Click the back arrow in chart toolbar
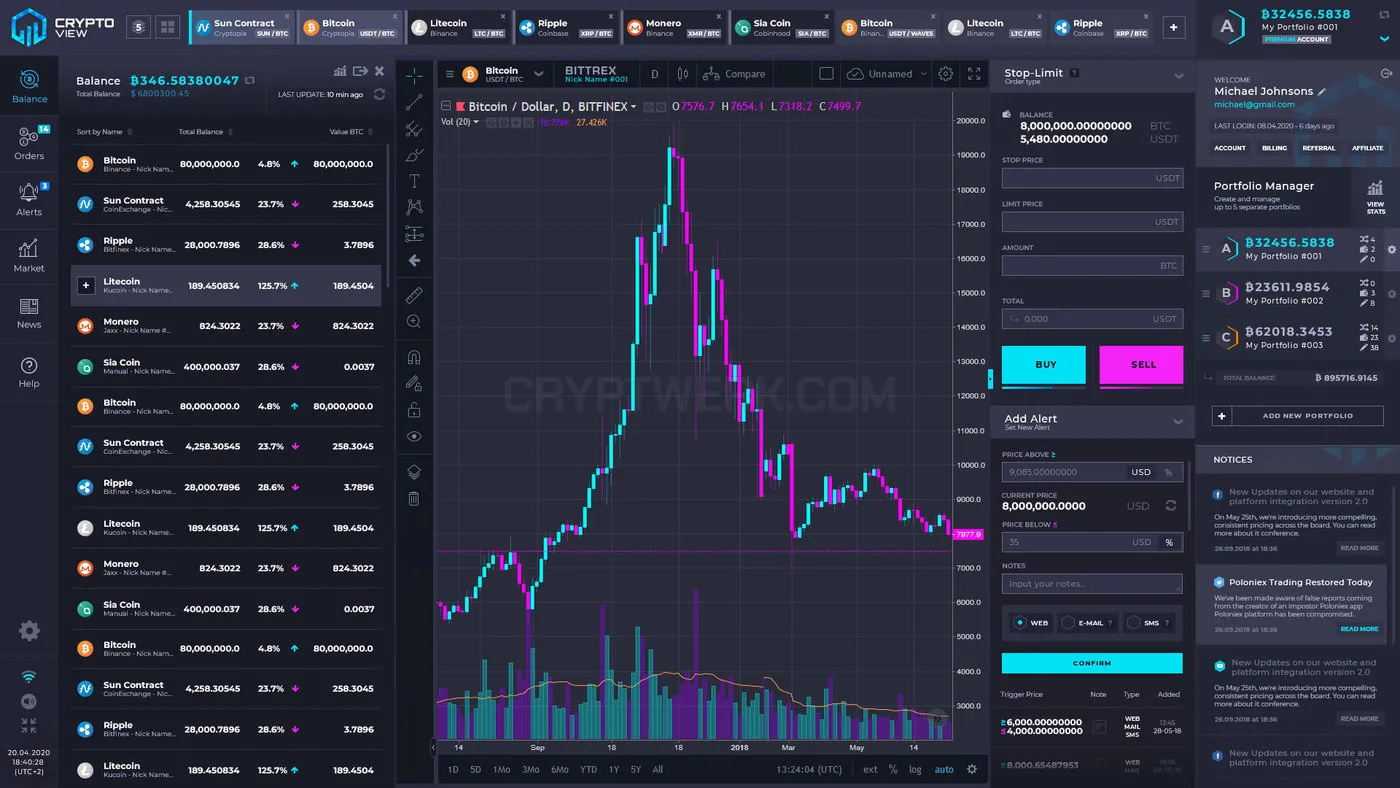 point(414,260)
